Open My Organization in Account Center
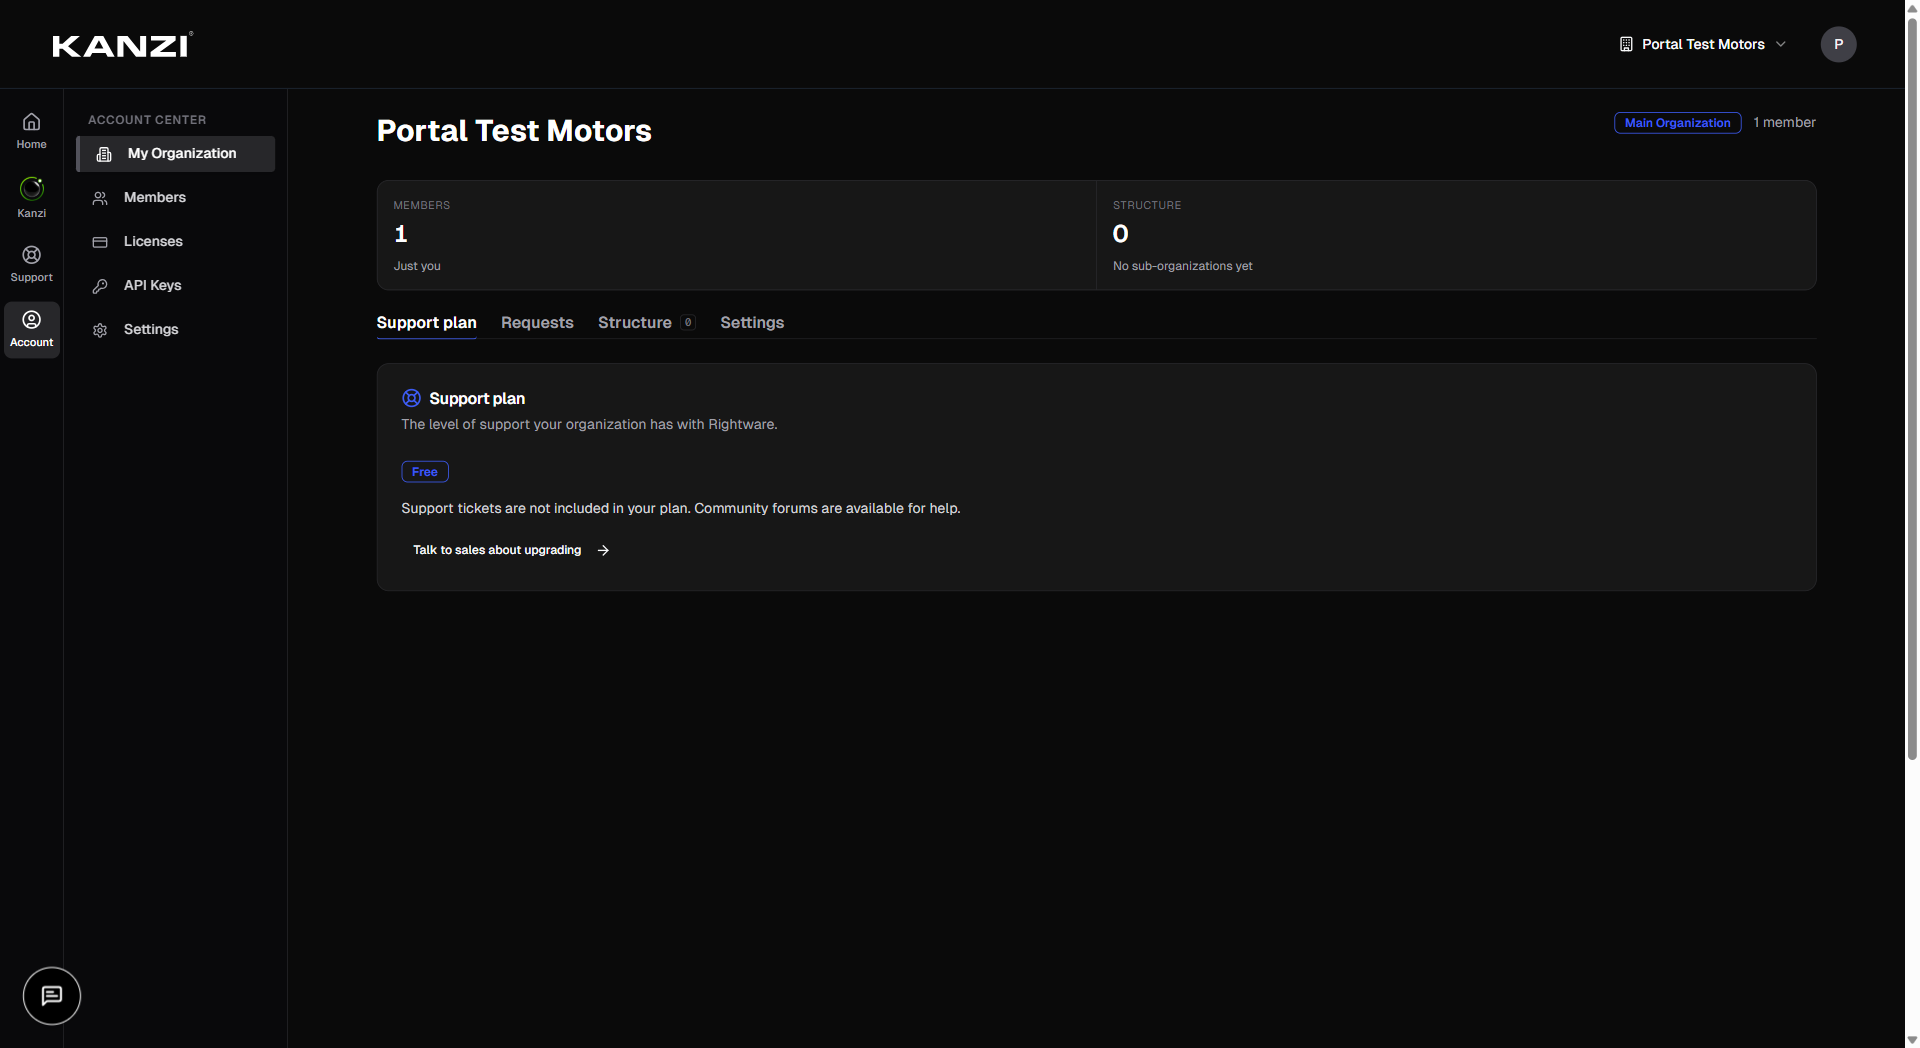 175,154
